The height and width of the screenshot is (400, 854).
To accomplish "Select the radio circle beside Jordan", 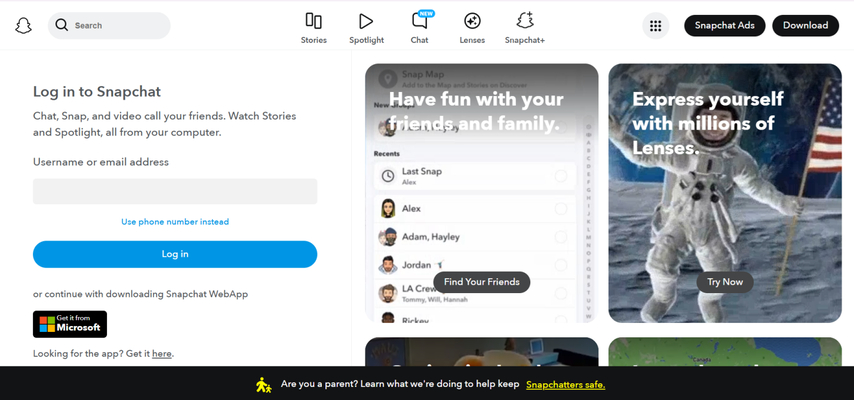I will pos(560,265).
